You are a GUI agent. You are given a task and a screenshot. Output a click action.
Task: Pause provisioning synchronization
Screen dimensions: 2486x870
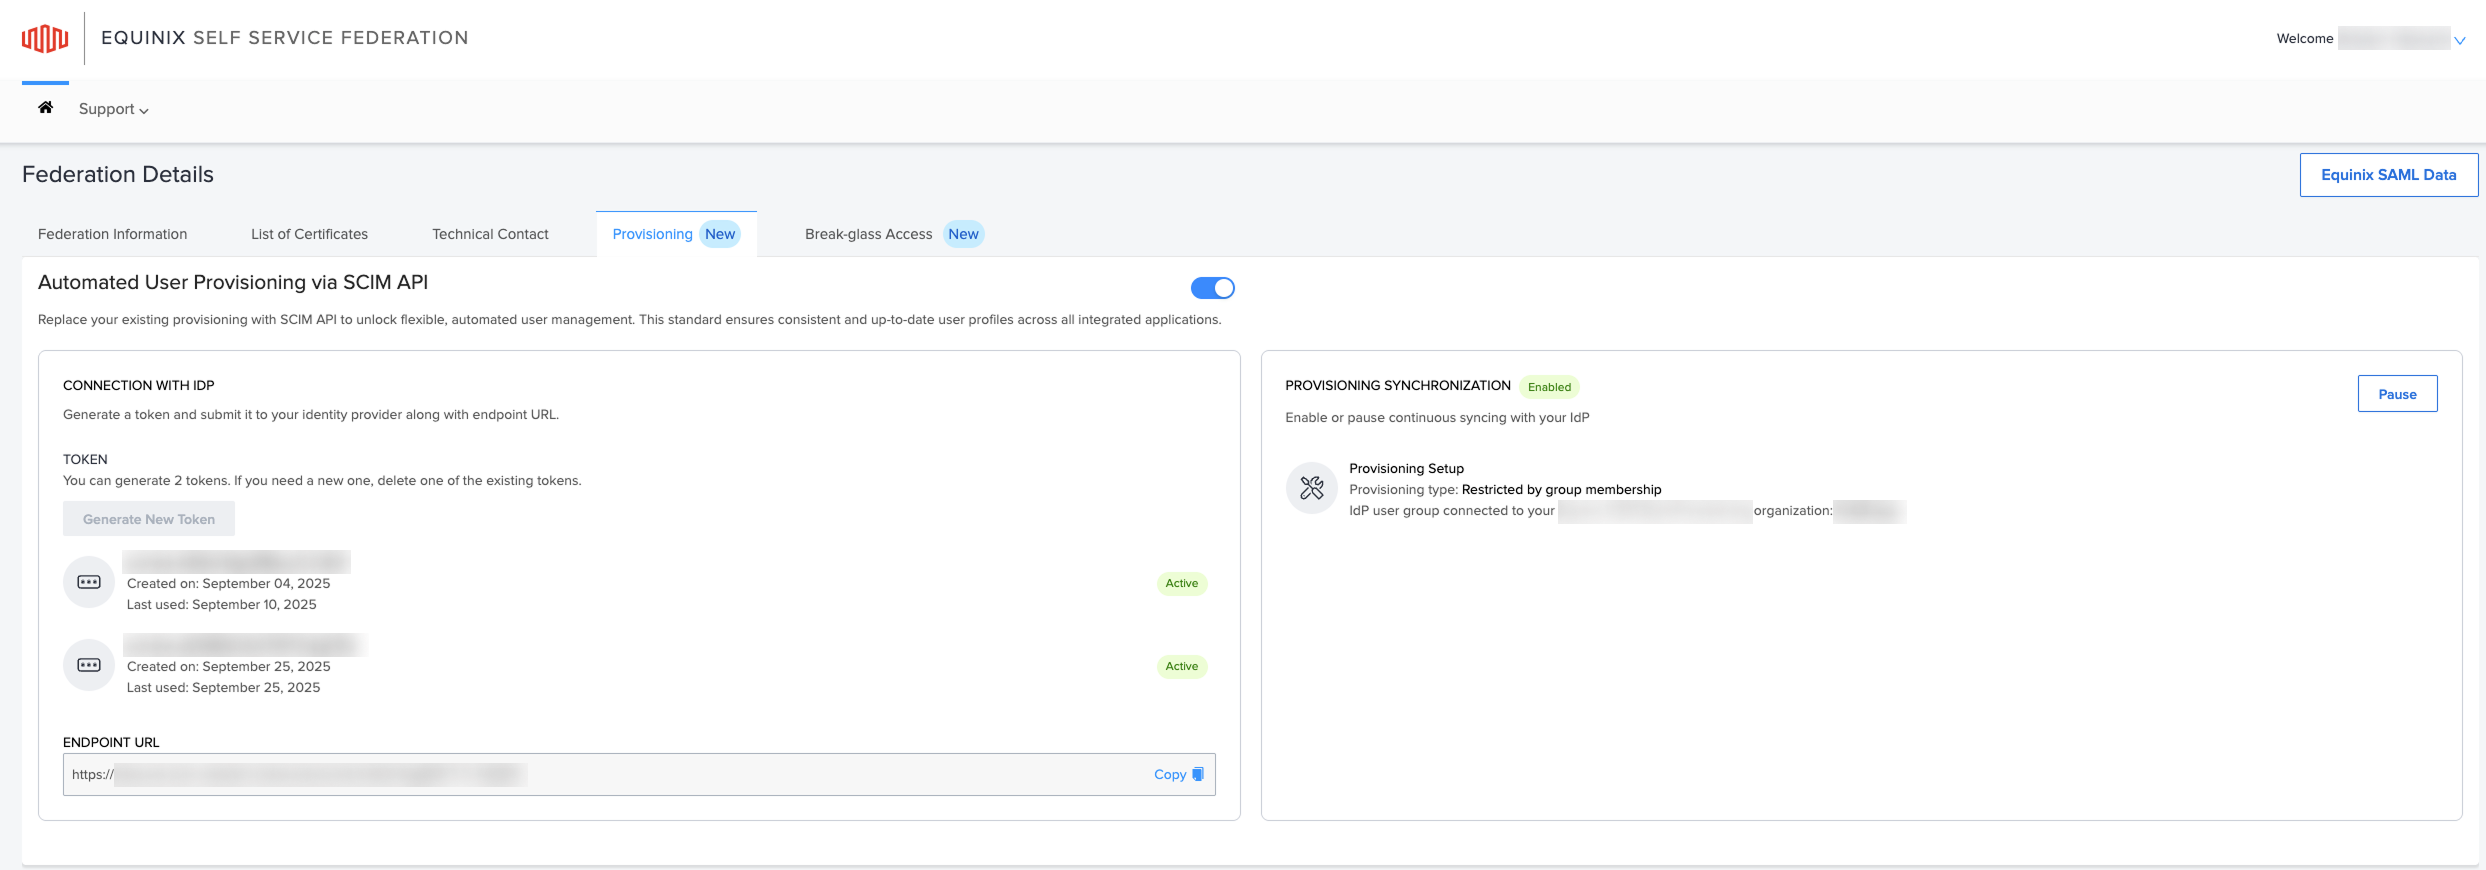[x=2397, y=394]
